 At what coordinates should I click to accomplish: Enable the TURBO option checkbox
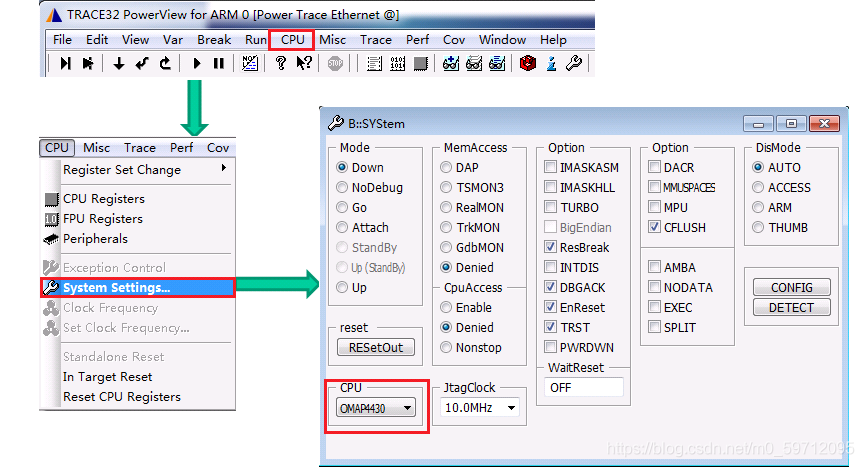(550, 207)
